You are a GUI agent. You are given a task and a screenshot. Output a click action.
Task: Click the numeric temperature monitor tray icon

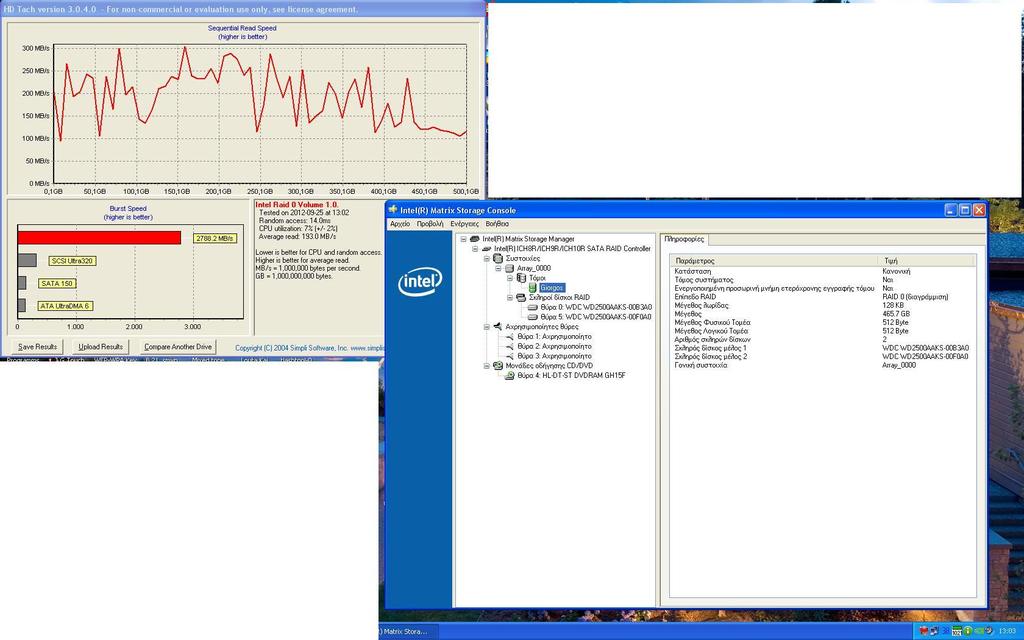[957, 631]
